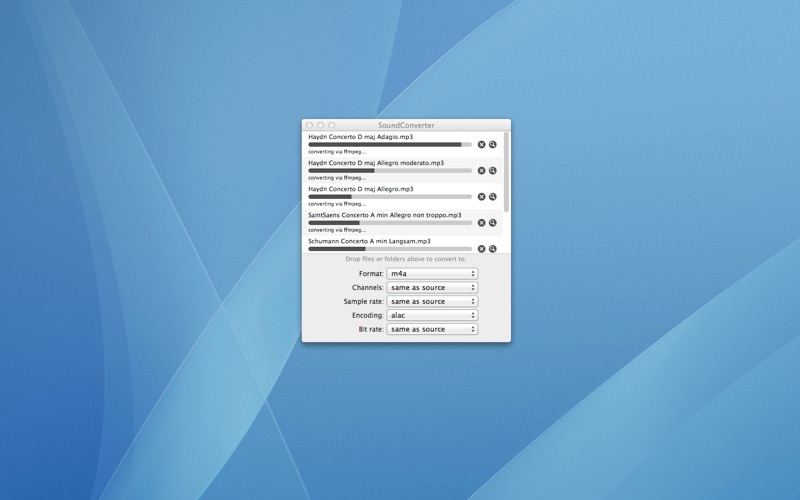This screenshot has height=500, width=800.
Task: Expand the Bit rate dropdown
Action: tap(432, 329)
